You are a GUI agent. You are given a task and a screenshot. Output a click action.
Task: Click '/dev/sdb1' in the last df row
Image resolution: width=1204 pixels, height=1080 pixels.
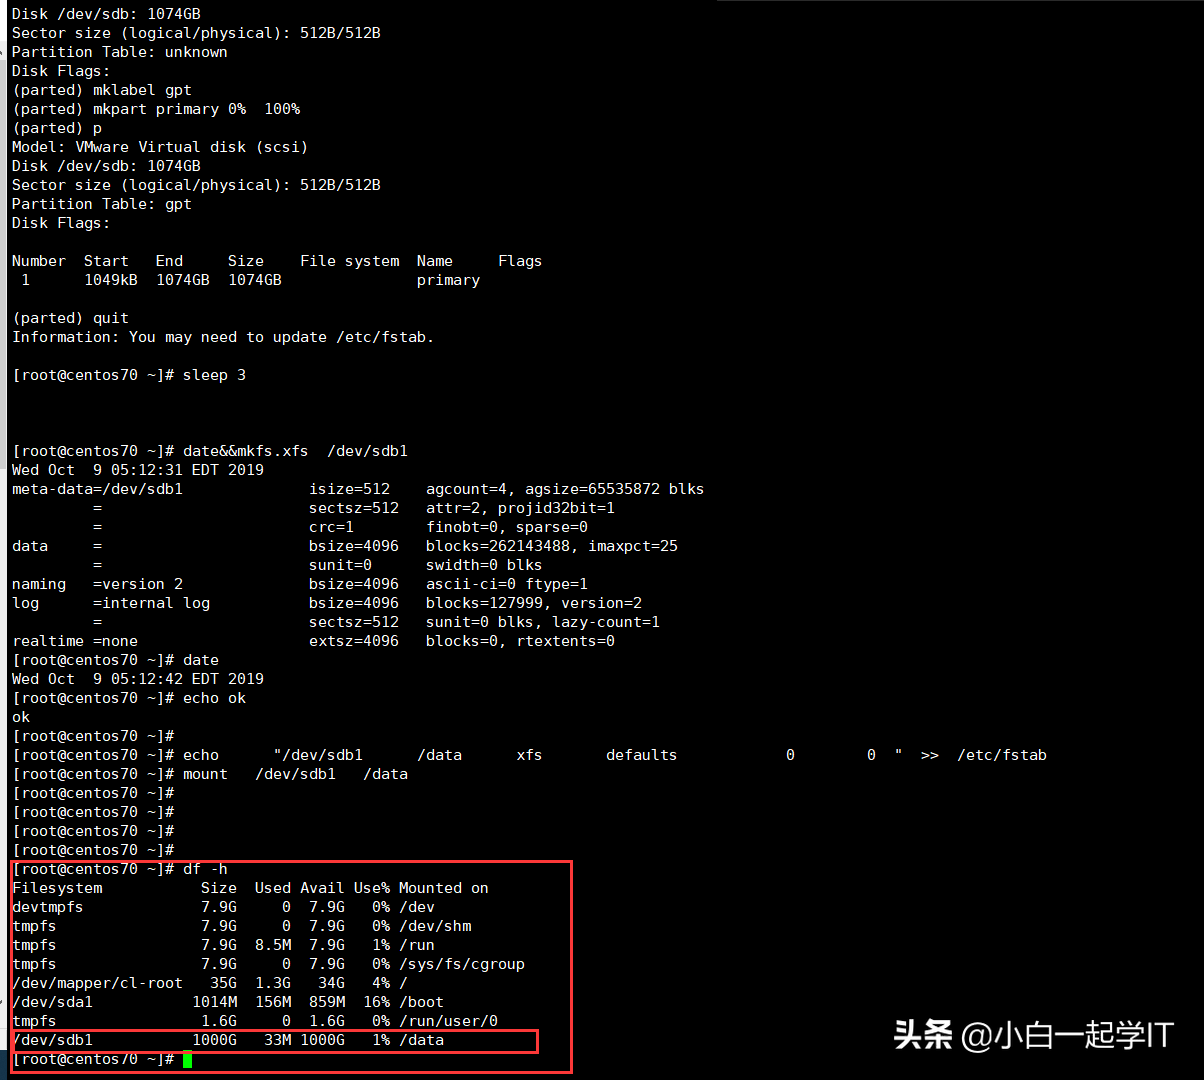coord(52,1040)
